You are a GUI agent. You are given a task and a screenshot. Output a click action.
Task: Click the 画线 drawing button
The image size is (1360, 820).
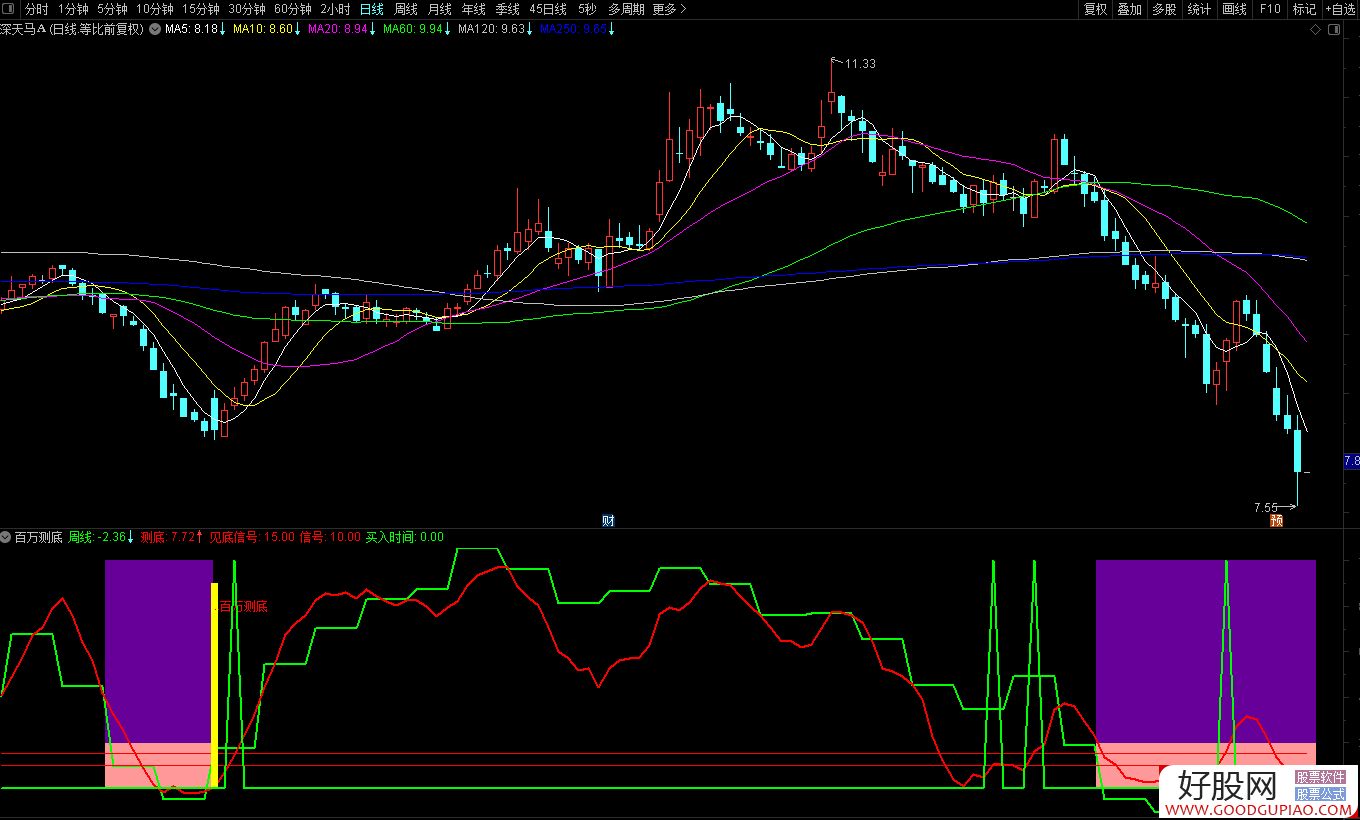coord(1234,9)
